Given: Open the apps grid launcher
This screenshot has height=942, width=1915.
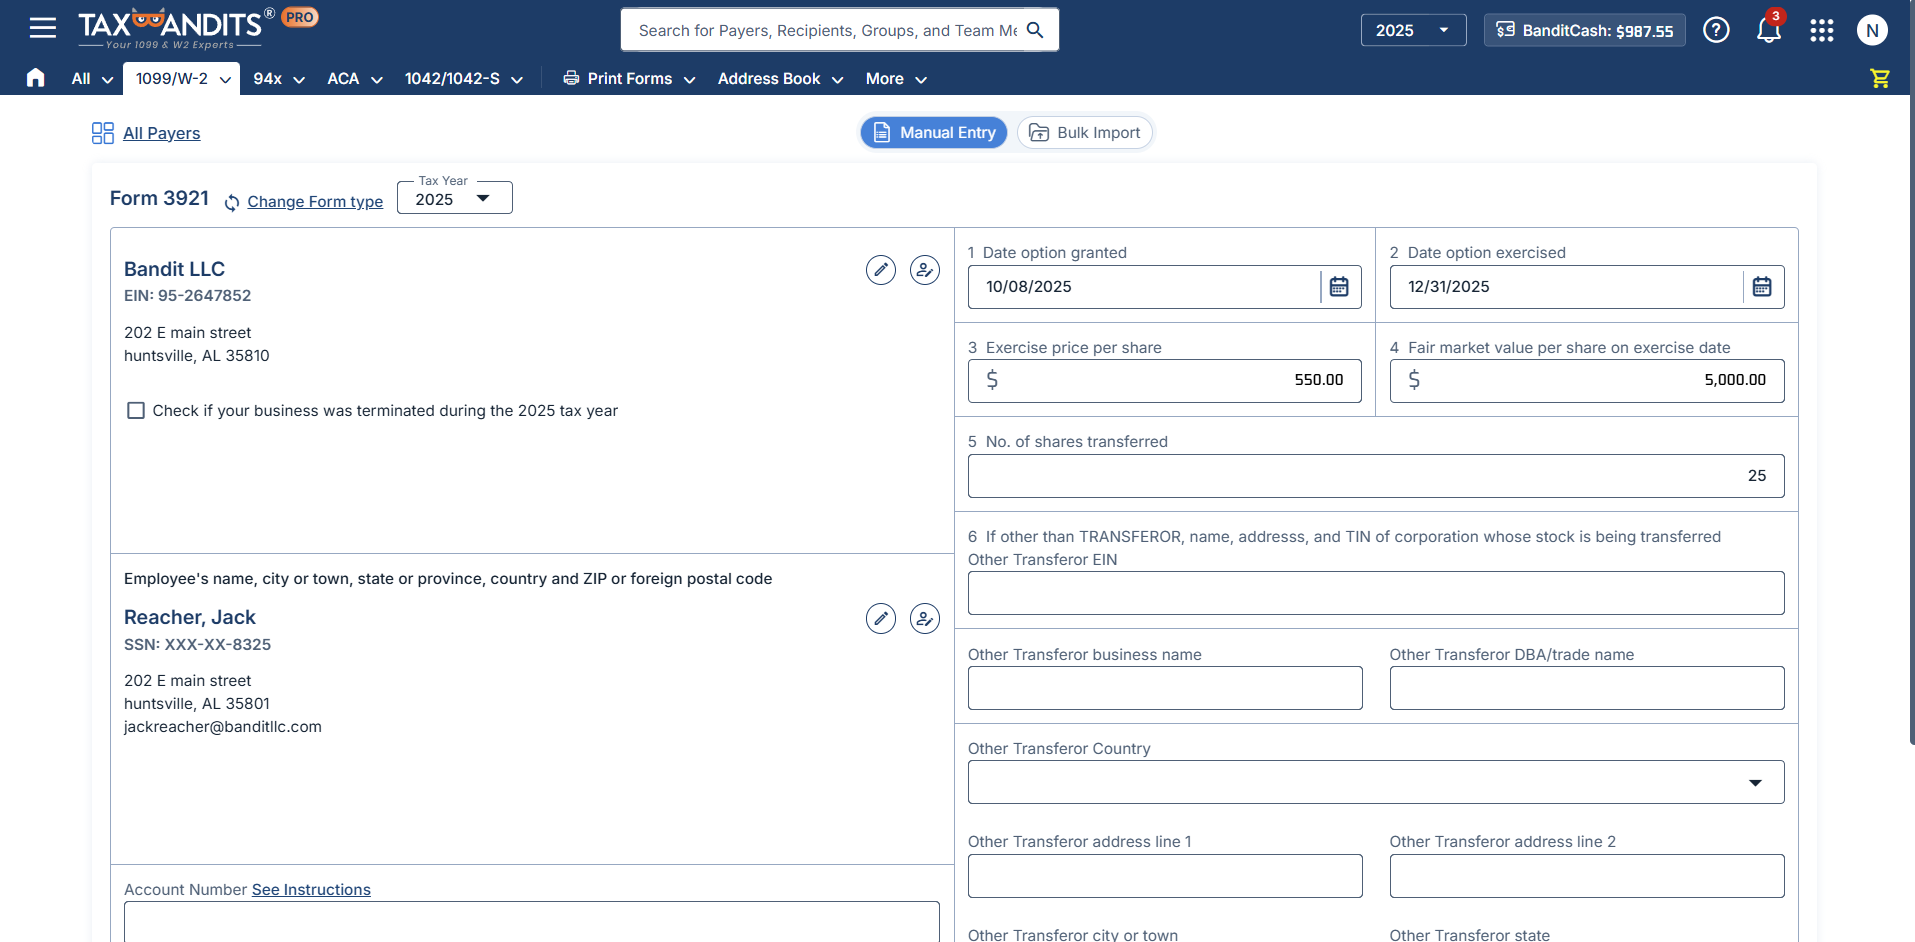Looking at the screenshot, I should click(x=1821, y=30).
